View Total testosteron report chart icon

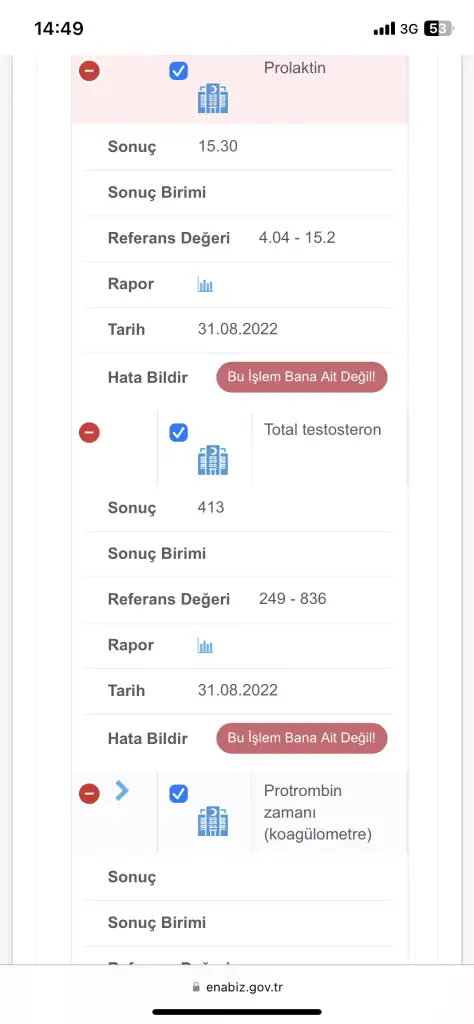[205, 646]
